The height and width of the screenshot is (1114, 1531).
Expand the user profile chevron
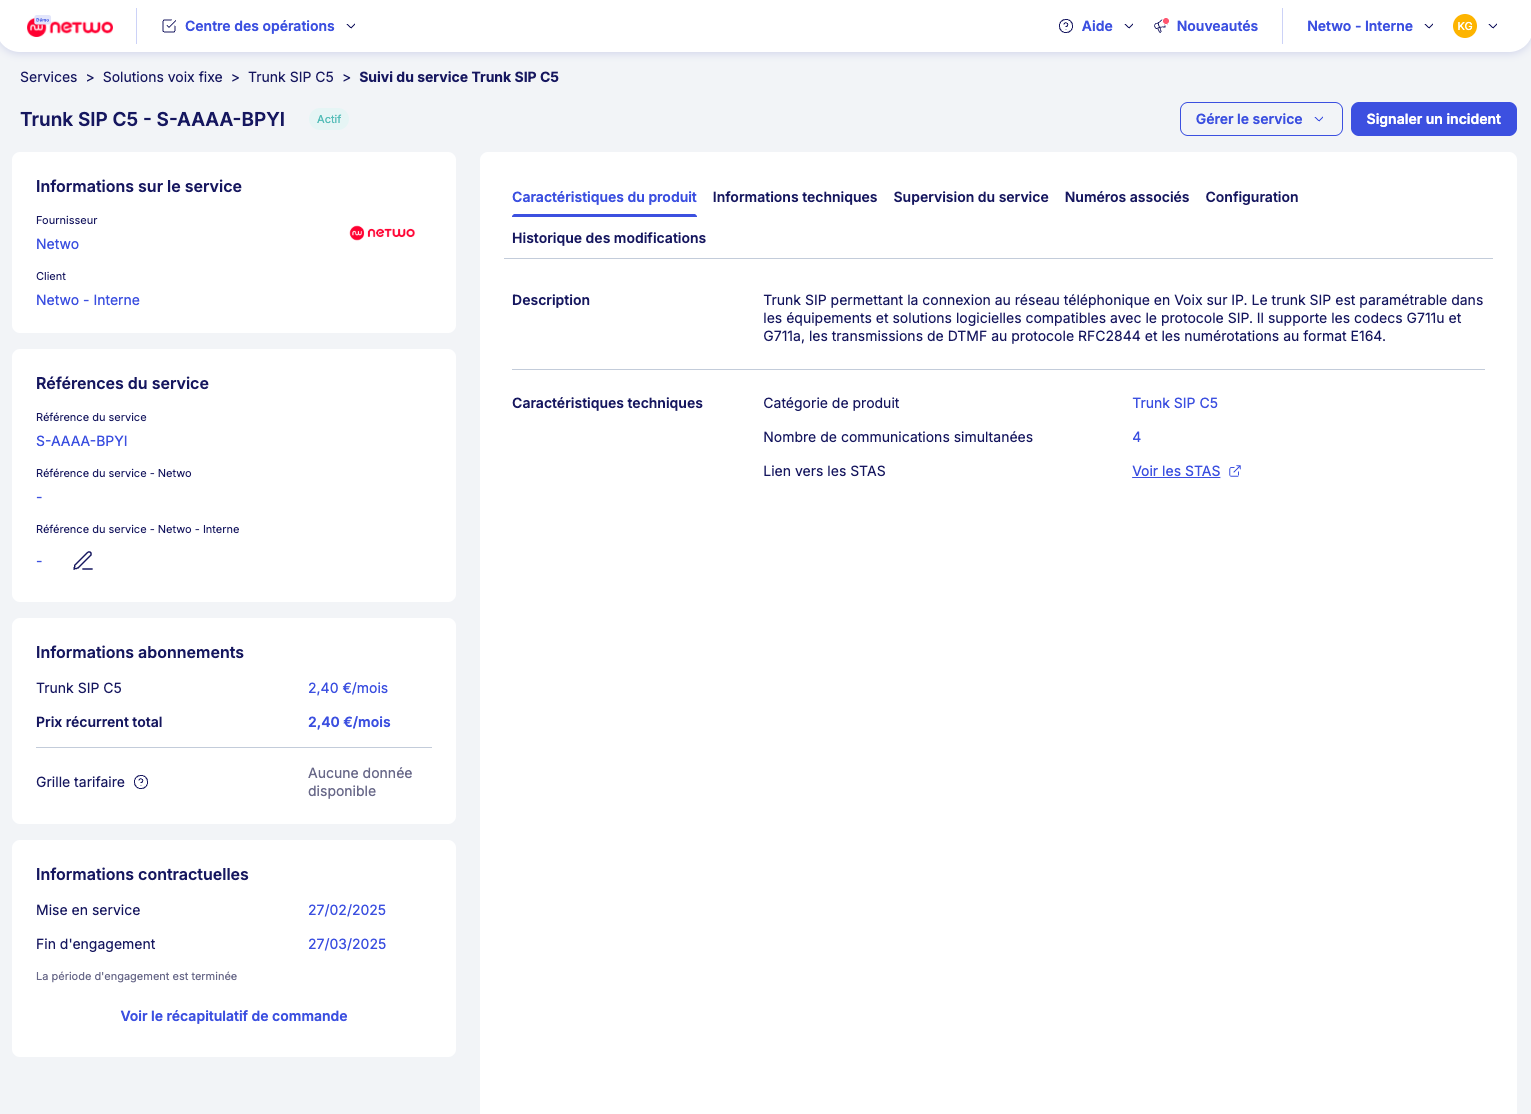[x=1493, y=26]
